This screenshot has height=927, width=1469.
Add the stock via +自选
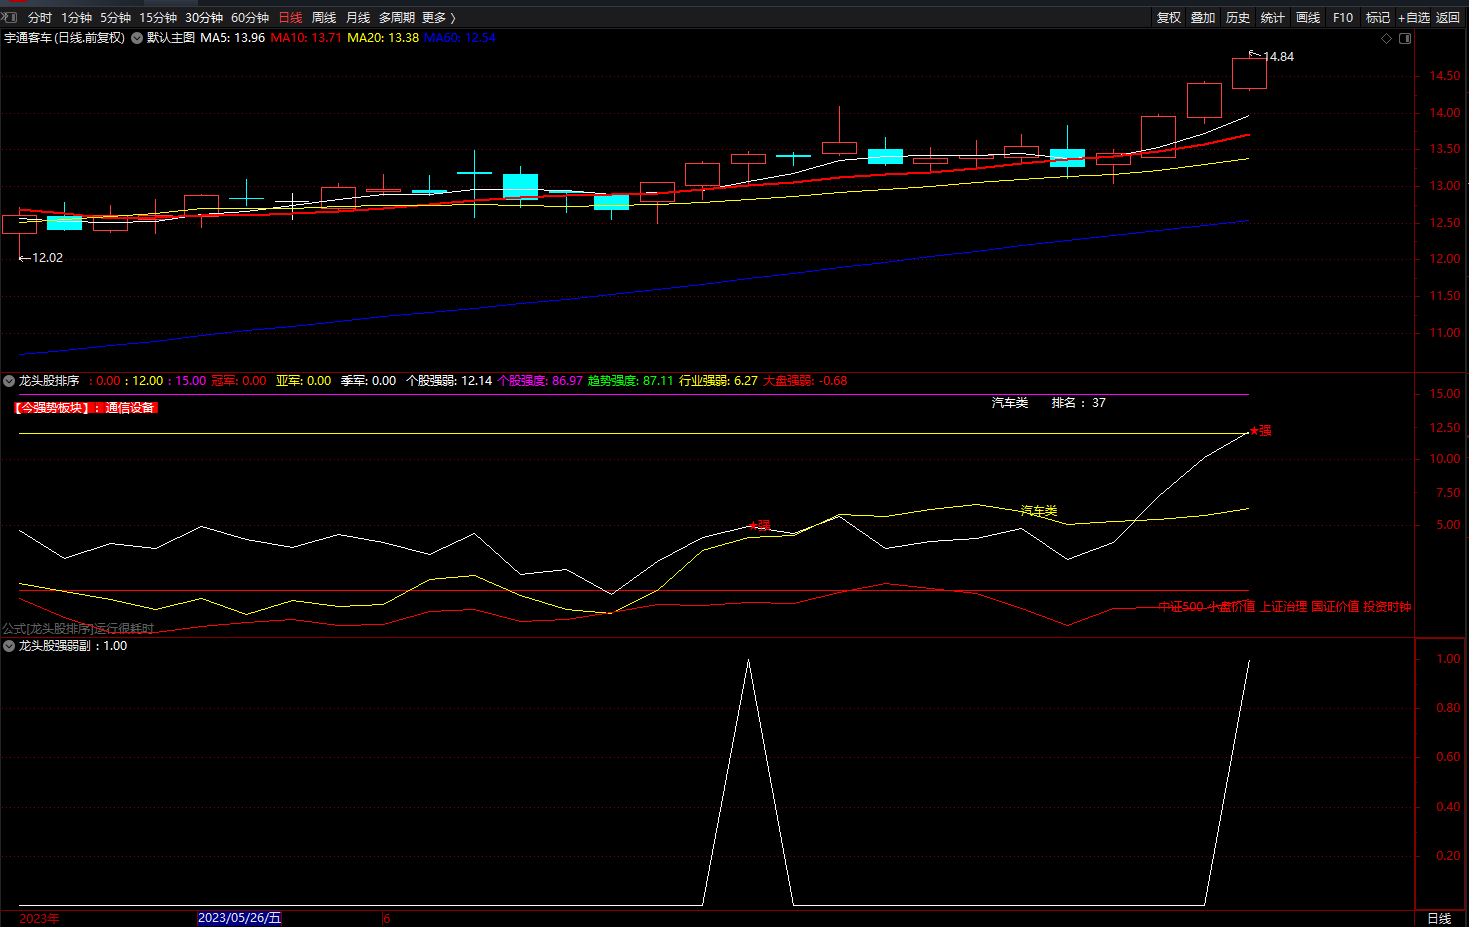[1413, 18]
